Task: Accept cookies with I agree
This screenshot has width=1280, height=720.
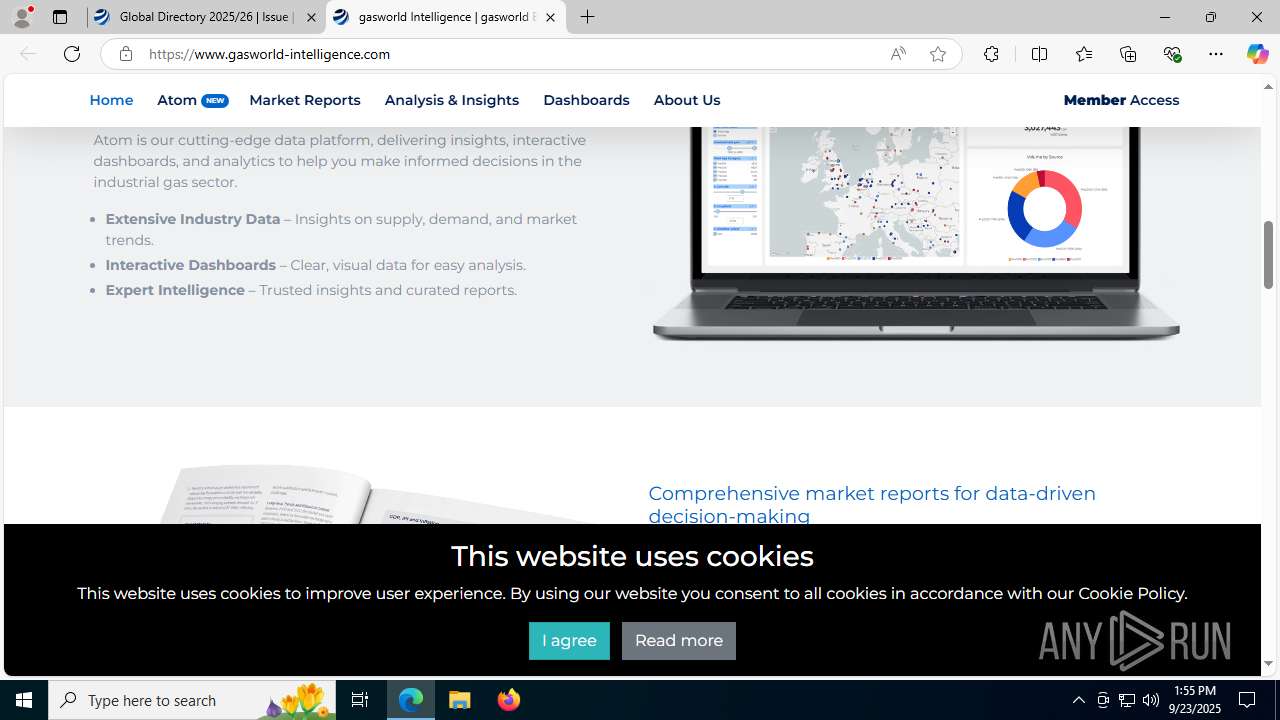Action: tap(569, 641)
